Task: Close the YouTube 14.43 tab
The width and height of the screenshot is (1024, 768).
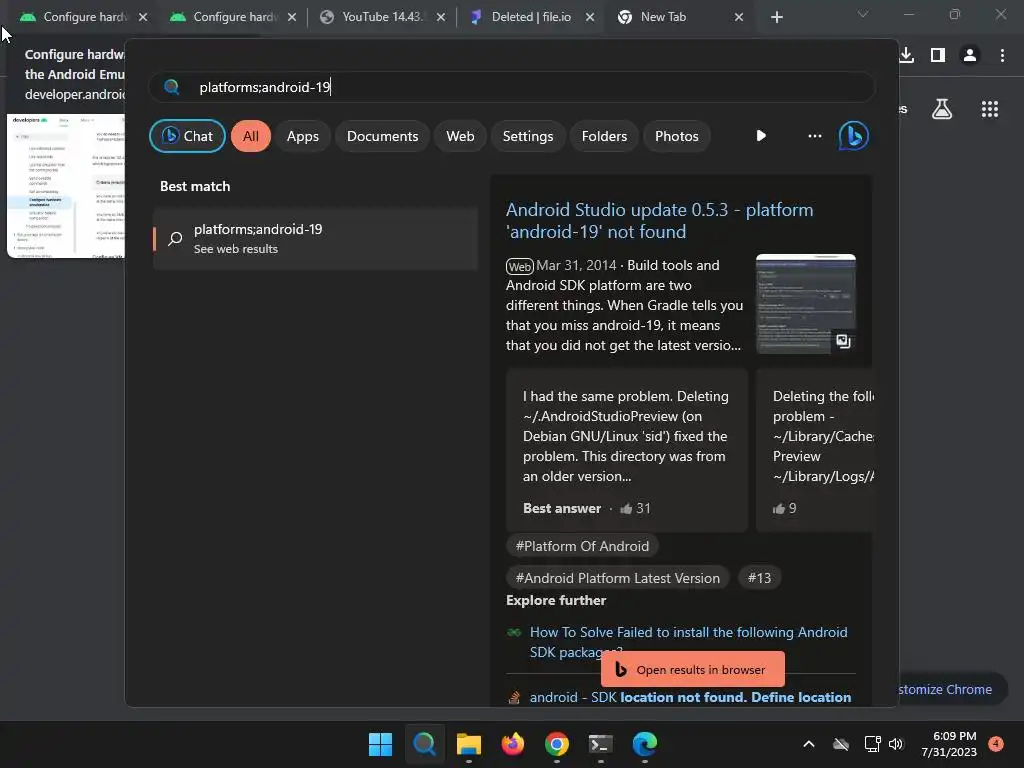Action: (441, 17)
